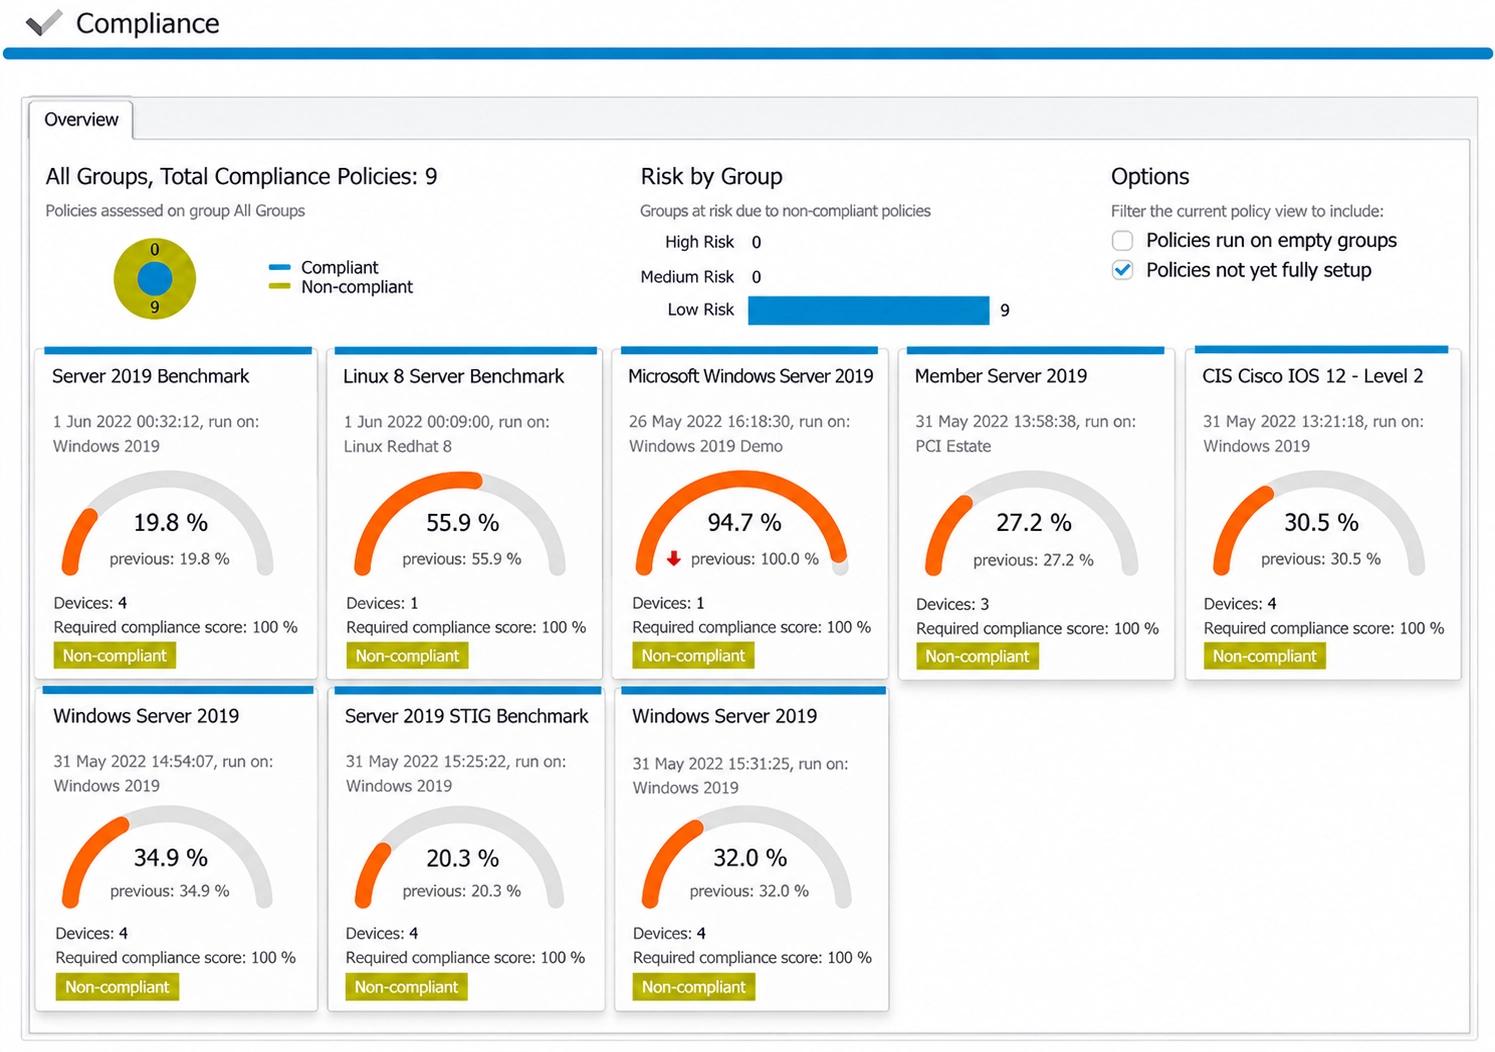Screen dimensions: 1495x1052
Task: Click the 'Windows 2019 Demo' group text
Action: [x=706, y=446]
